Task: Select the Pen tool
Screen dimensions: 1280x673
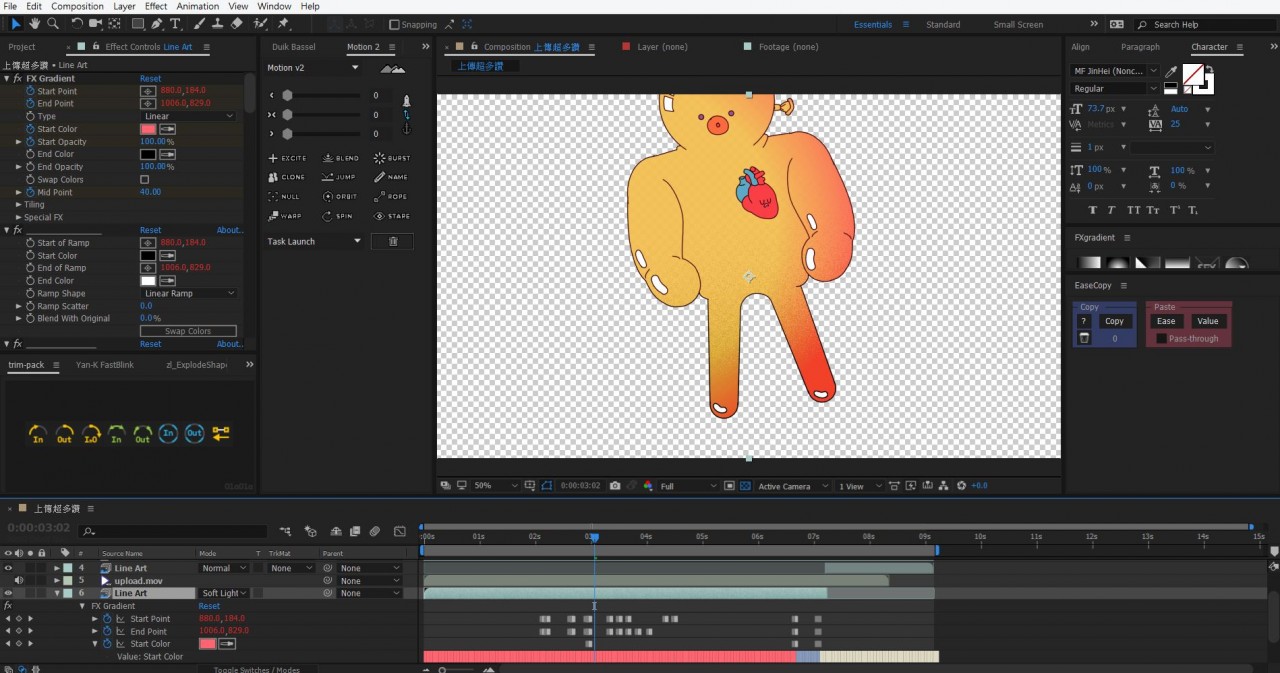Action: [157, 23]
